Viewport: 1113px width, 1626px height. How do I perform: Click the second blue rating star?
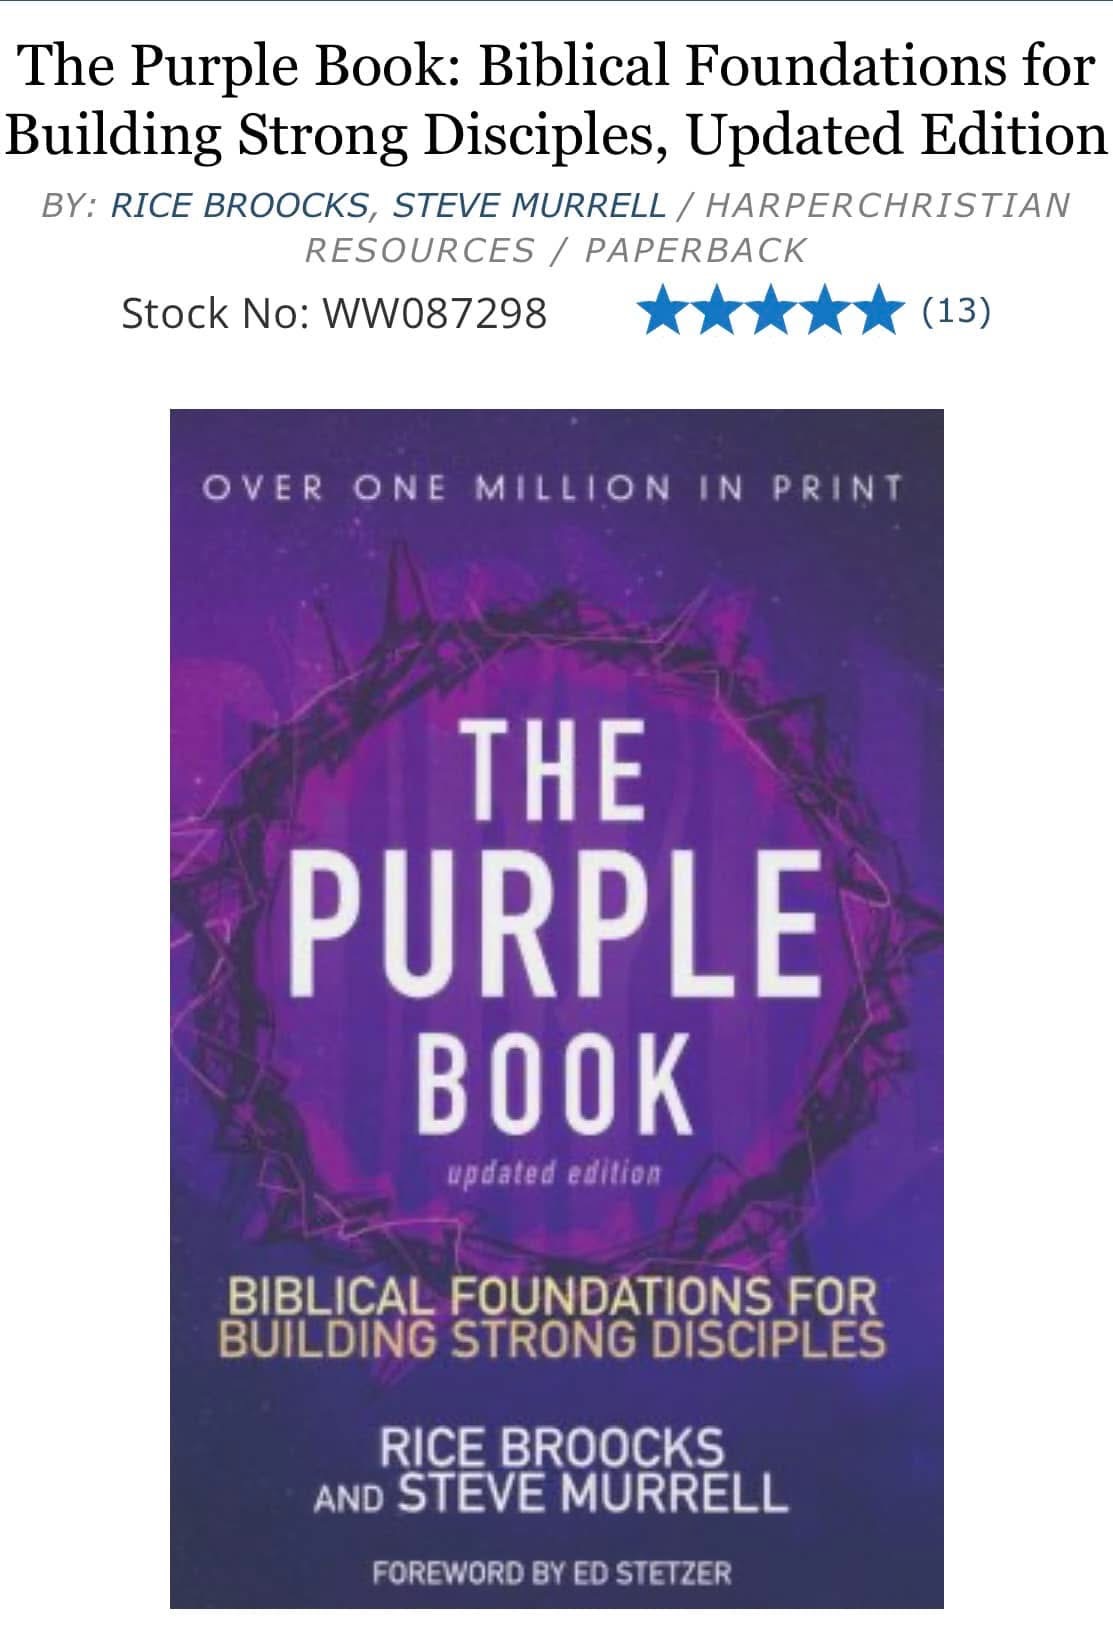pyautogui.click(x=716, y=310)
